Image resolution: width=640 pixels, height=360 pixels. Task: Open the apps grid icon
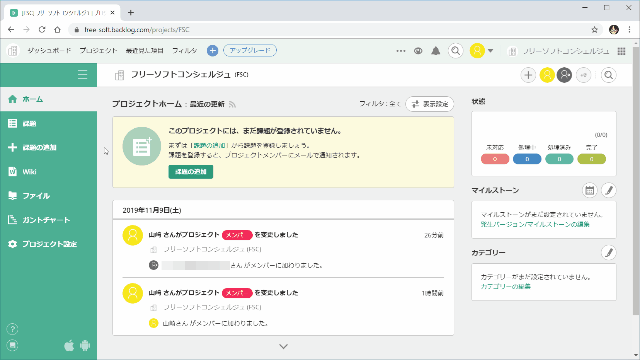tap(621, 51)
